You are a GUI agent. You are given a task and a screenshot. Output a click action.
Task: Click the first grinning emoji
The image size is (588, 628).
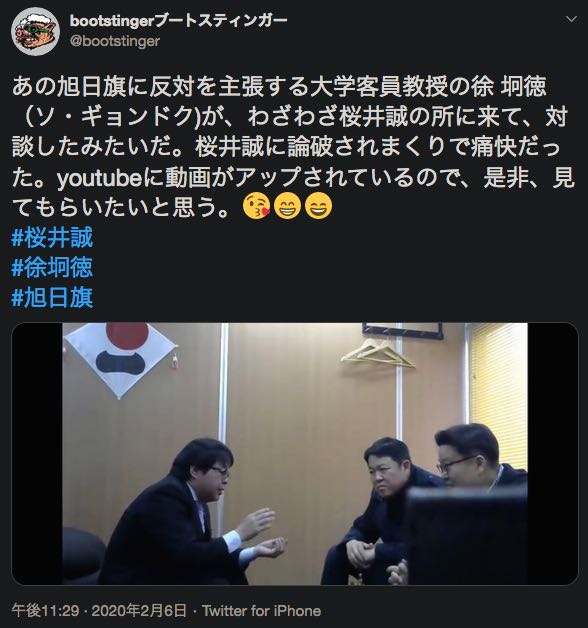[x=287, y=206]
